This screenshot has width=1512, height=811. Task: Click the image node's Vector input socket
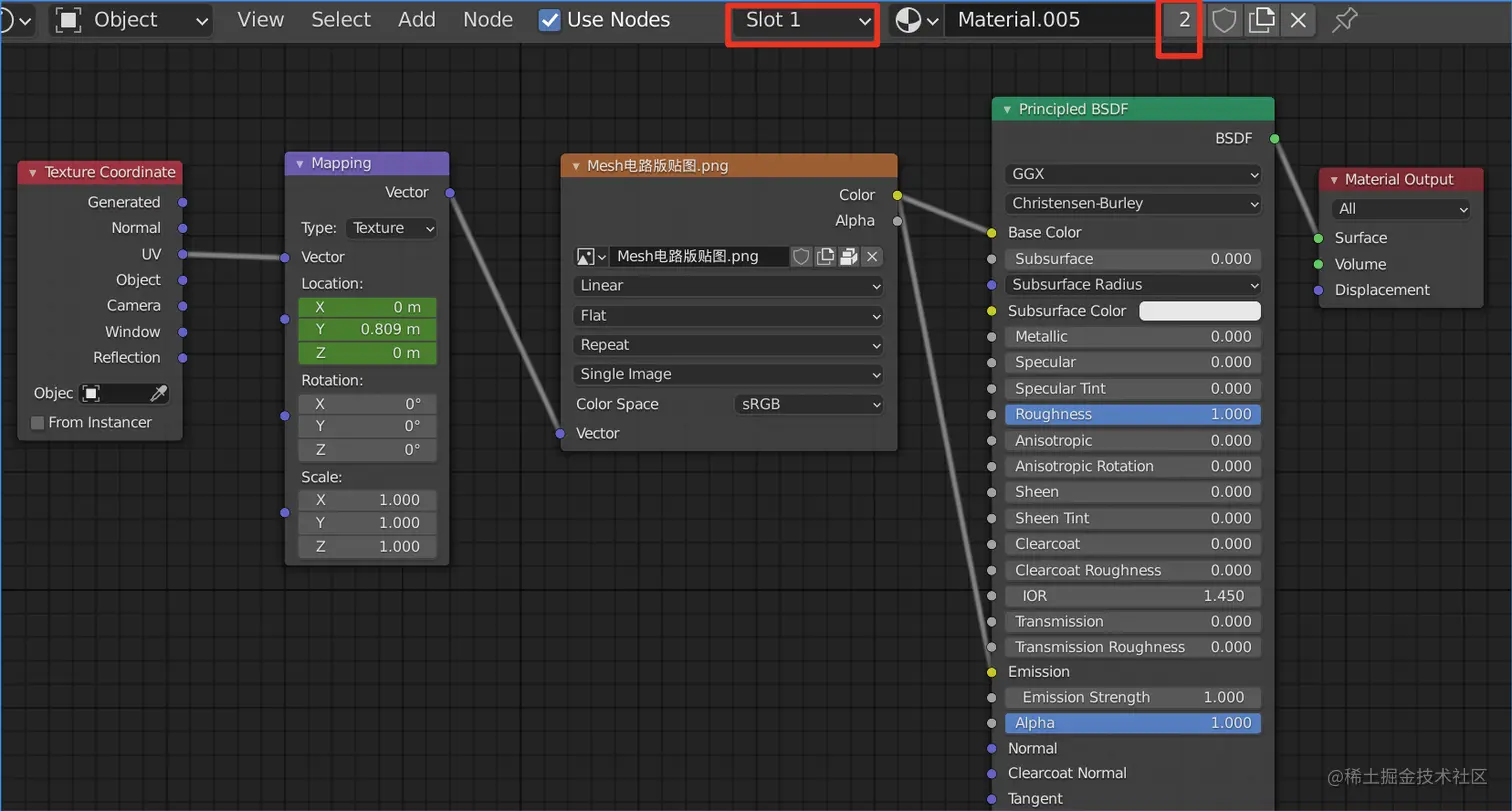[561, 433]
